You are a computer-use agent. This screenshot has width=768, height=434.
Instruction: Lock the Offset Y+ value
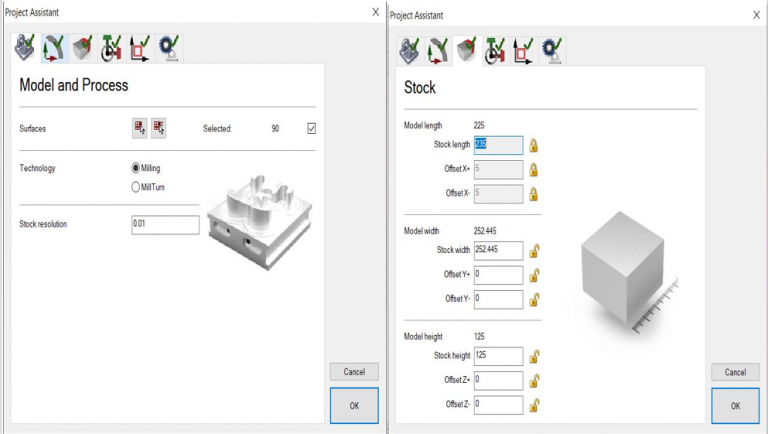click(x=534, y=275)
